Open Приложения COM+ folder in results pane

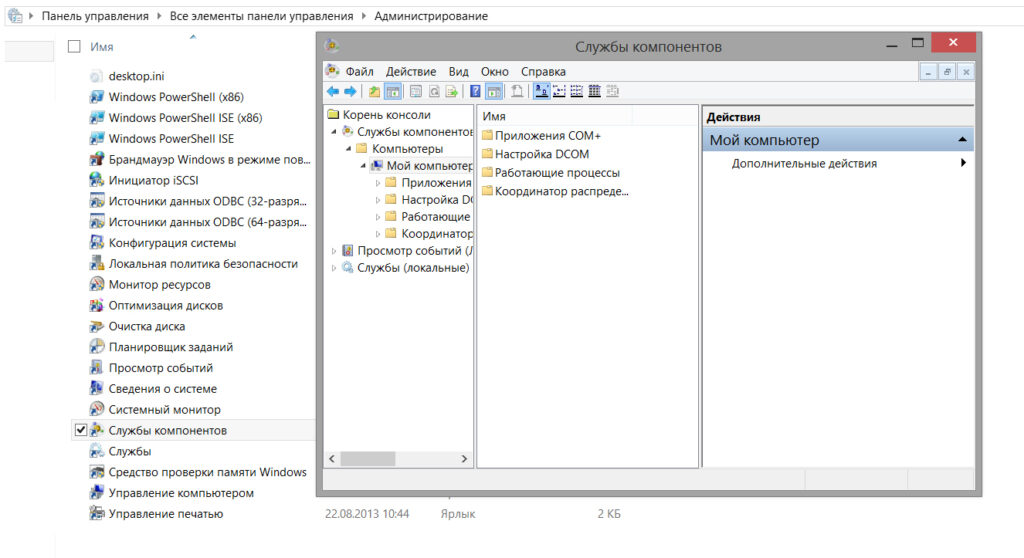(x=541, y=136)
